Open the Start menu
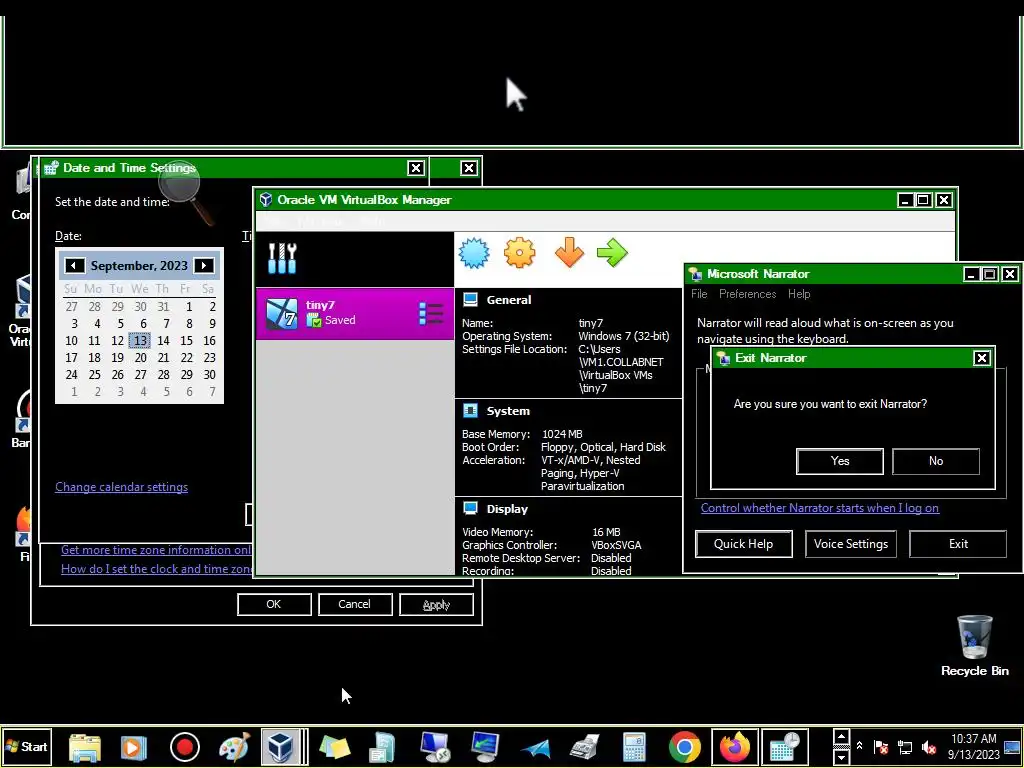This screenshot has height=768, width=1024. [x=26, y=746]
